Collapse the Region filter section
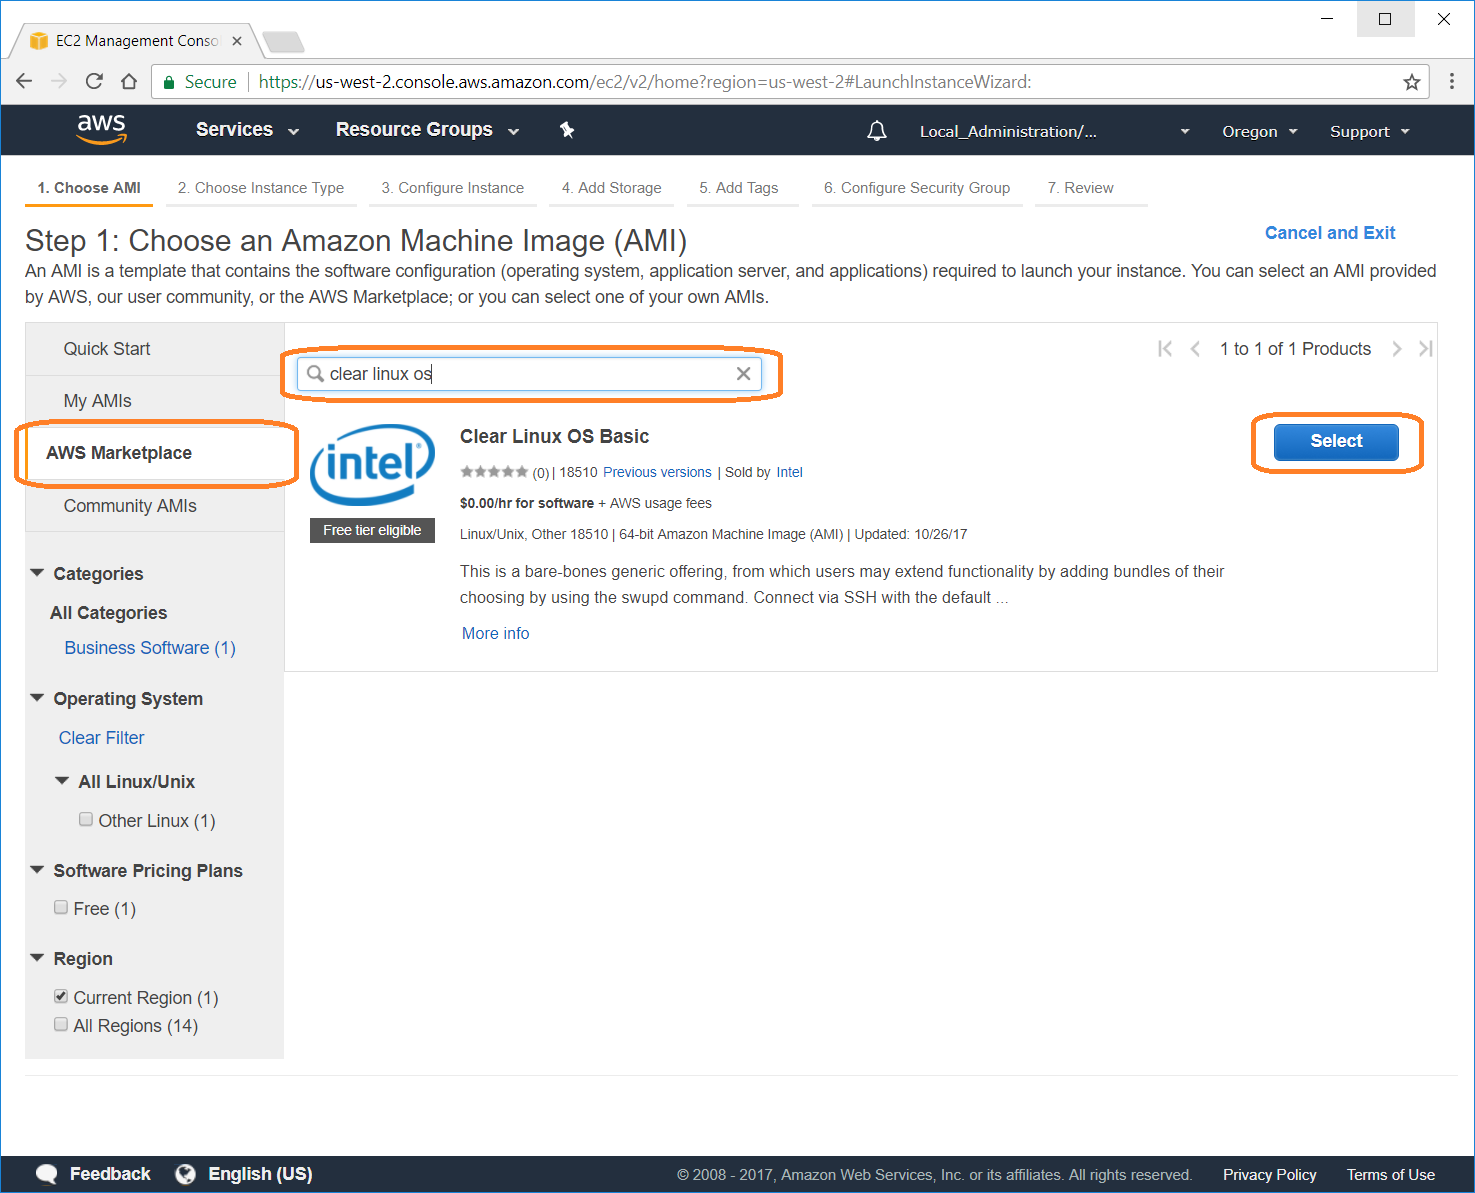The height and width of the screenshot is (1193, 1475). pos(37,958)
